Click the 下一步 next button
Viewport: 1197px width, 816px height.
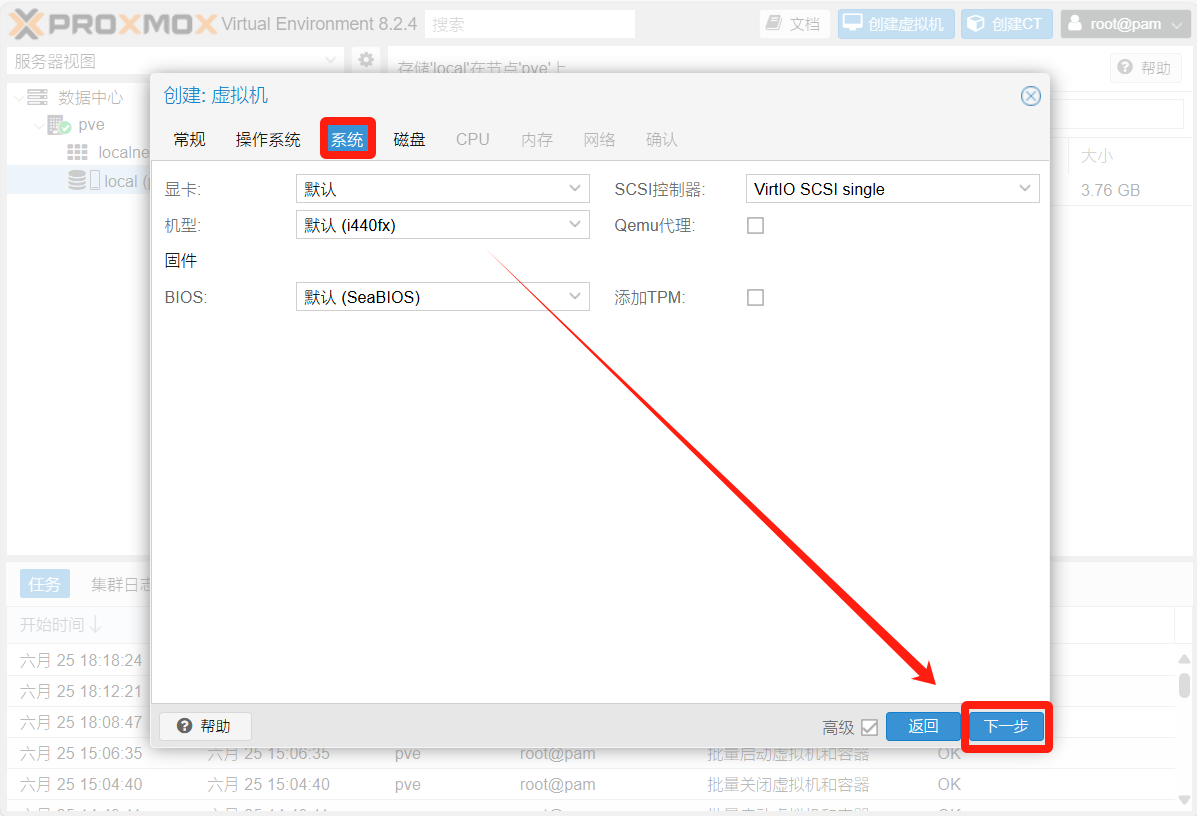[1006, 727]
